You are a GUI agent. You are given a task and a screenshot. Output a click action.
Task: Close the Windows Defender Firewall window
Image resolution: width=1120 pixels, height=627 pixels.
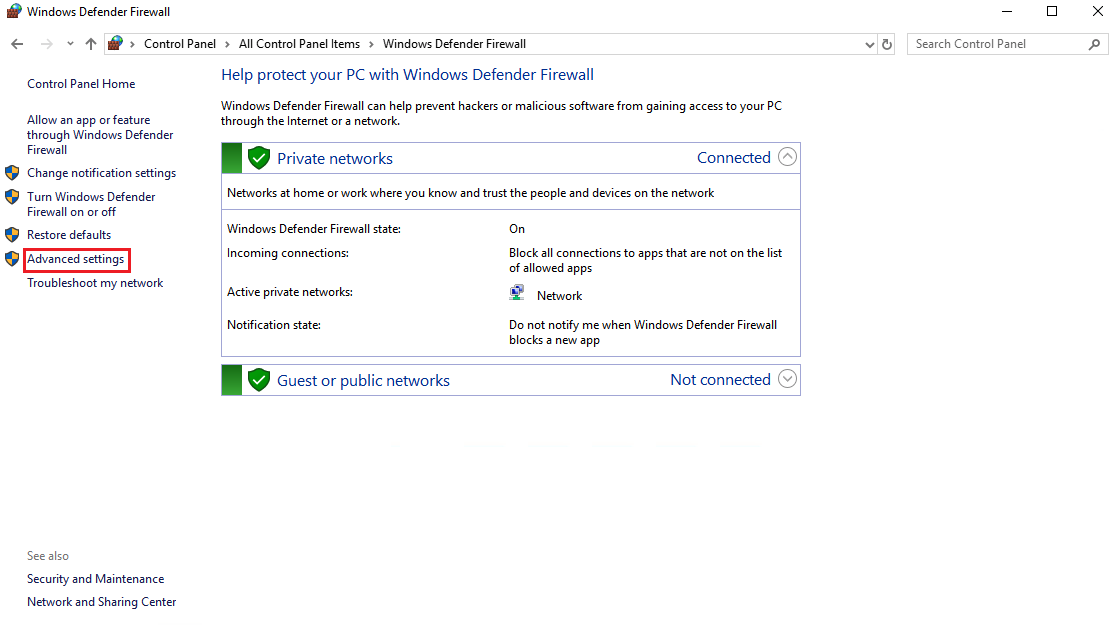pos(1098,11)
